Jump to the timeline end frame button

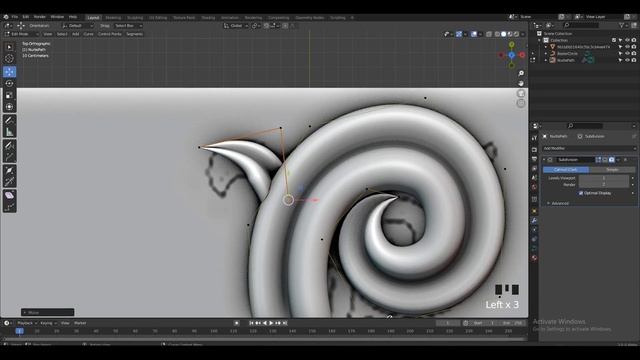(285, 323)
